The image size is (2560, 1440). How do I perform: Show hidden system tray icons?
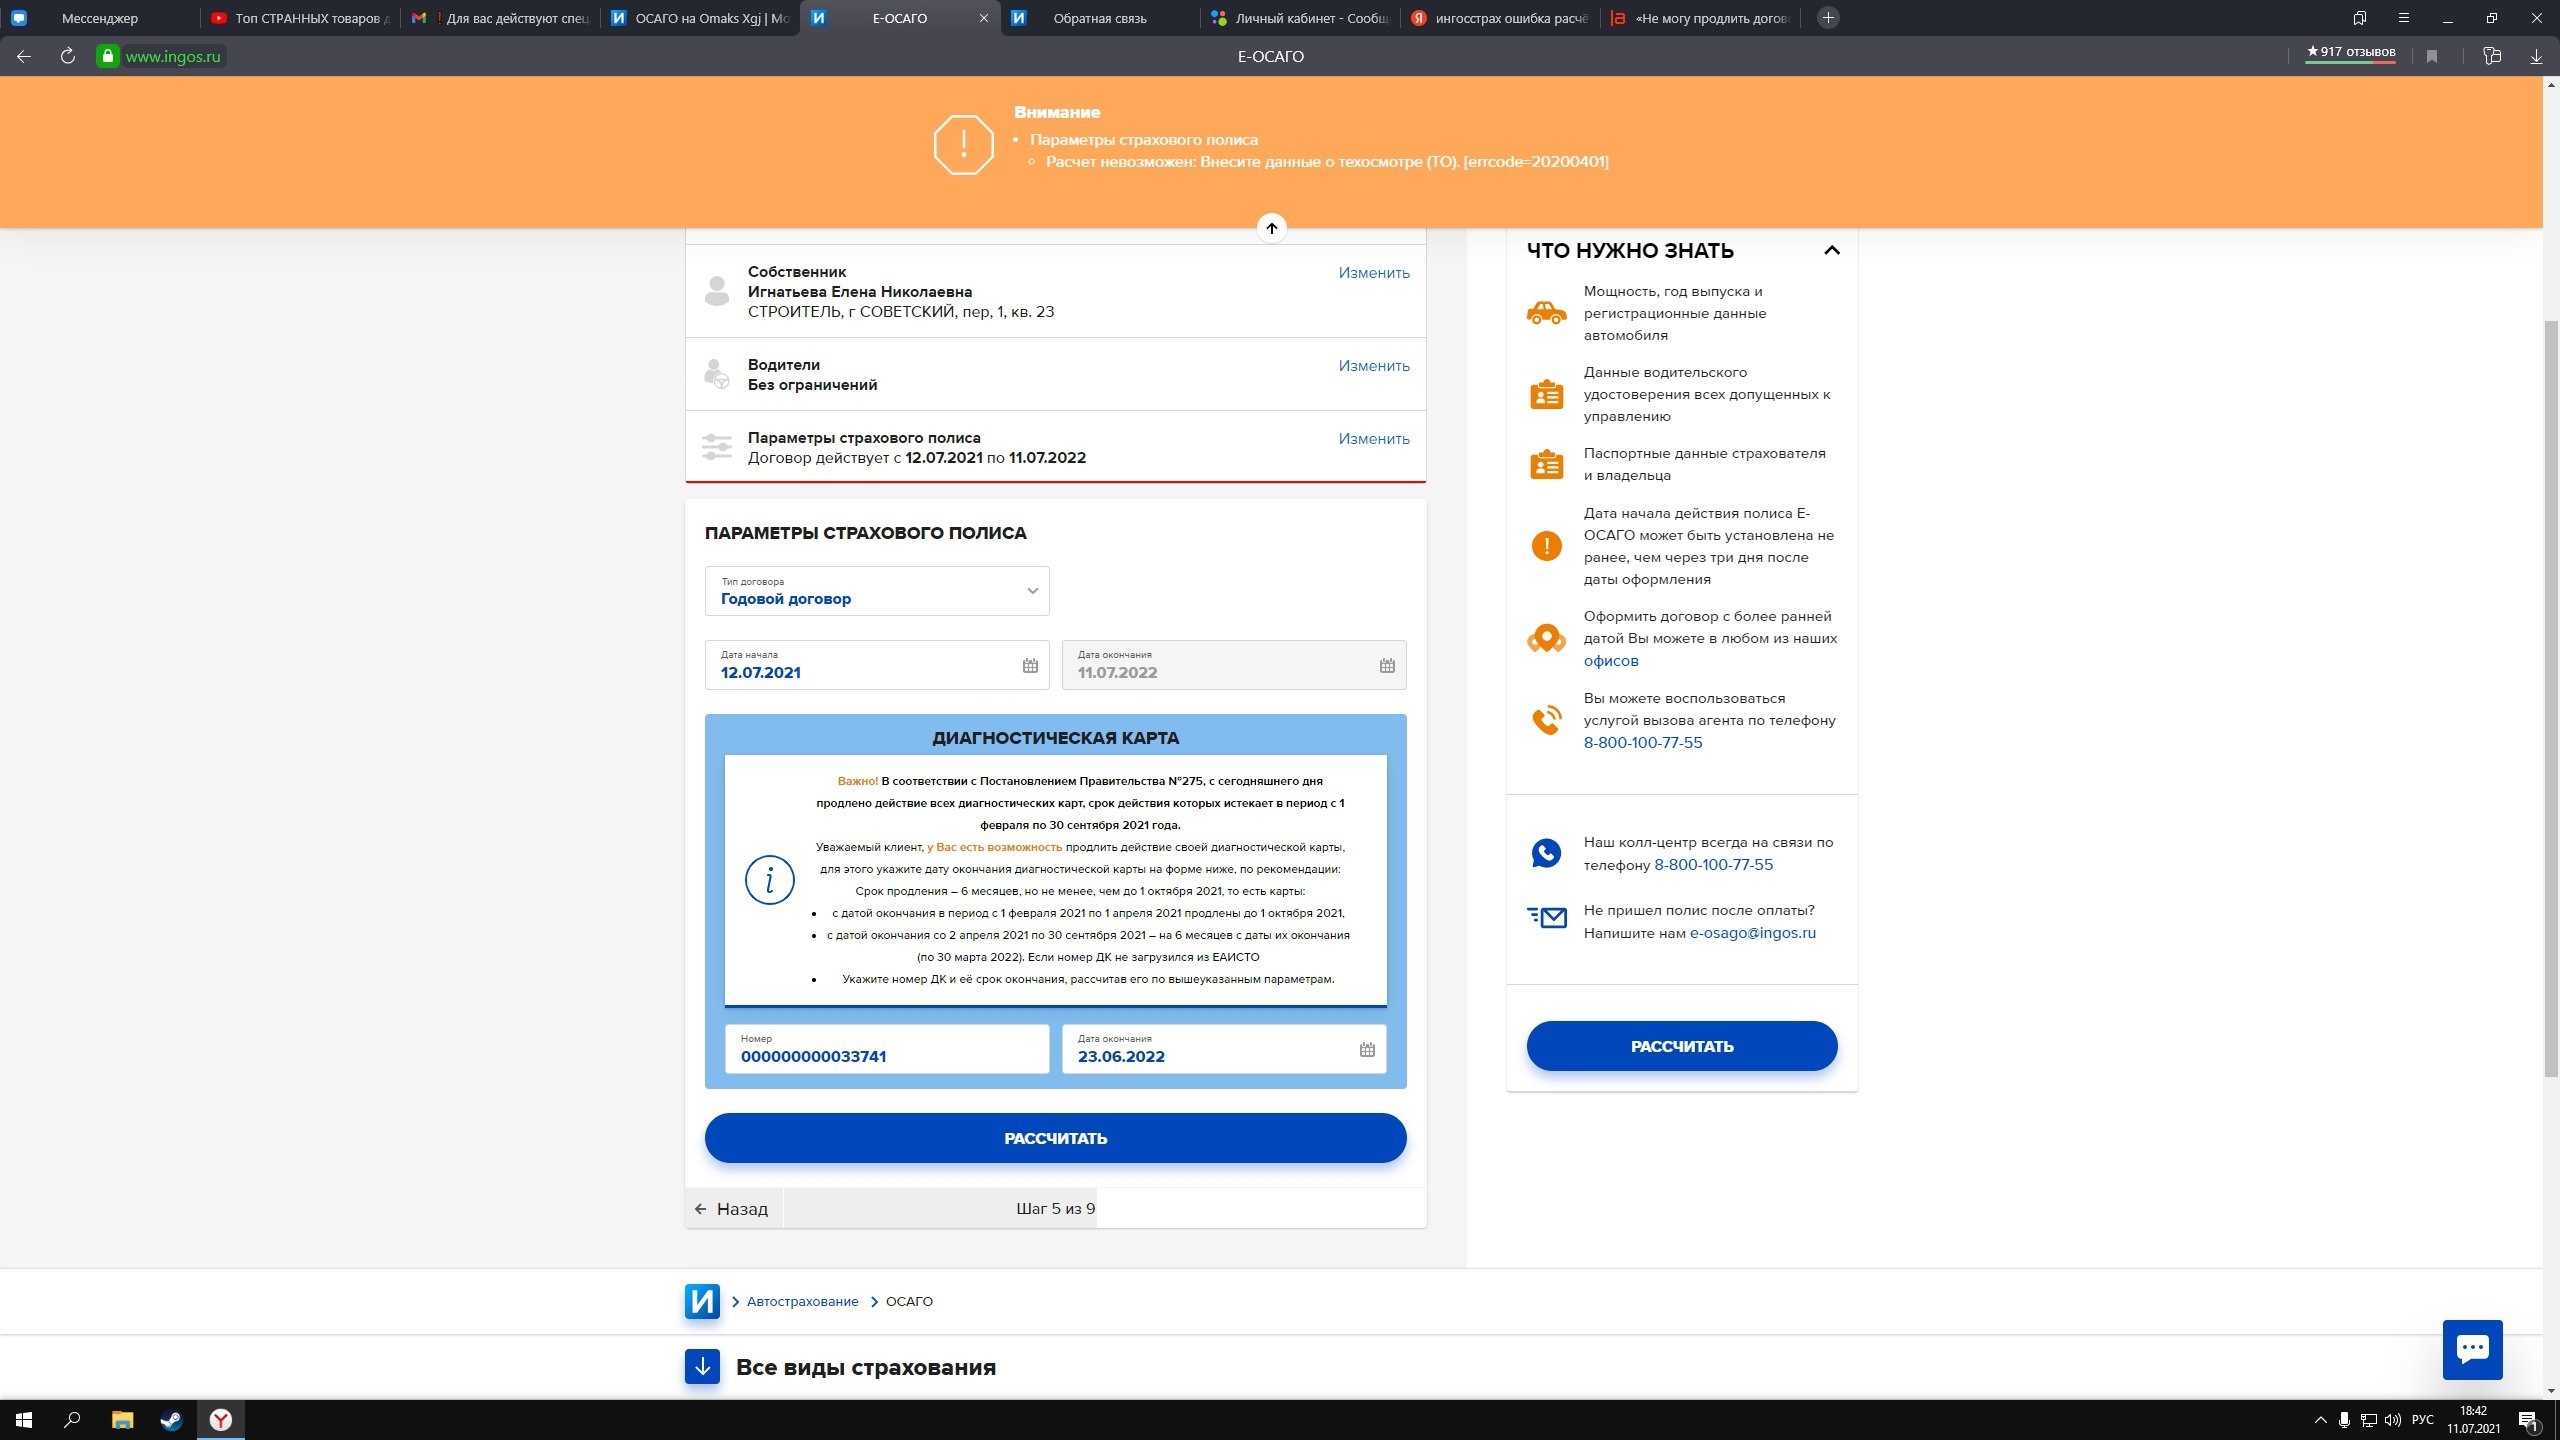(2320, 1420)
